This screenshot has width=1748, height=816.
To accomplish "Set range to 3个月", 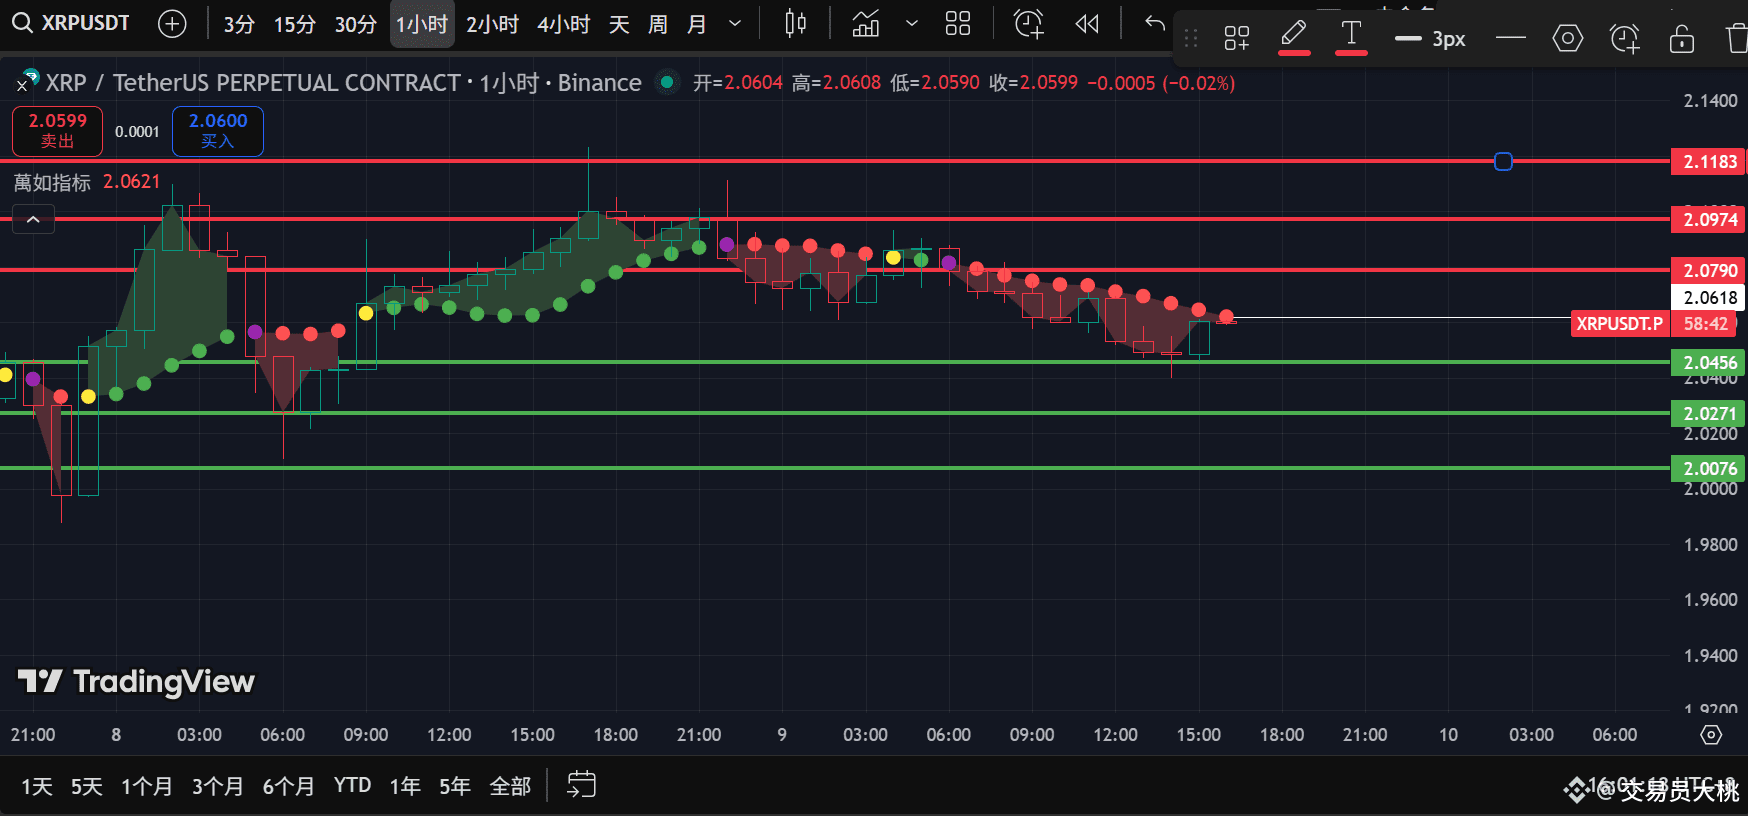I will point(217,787).
